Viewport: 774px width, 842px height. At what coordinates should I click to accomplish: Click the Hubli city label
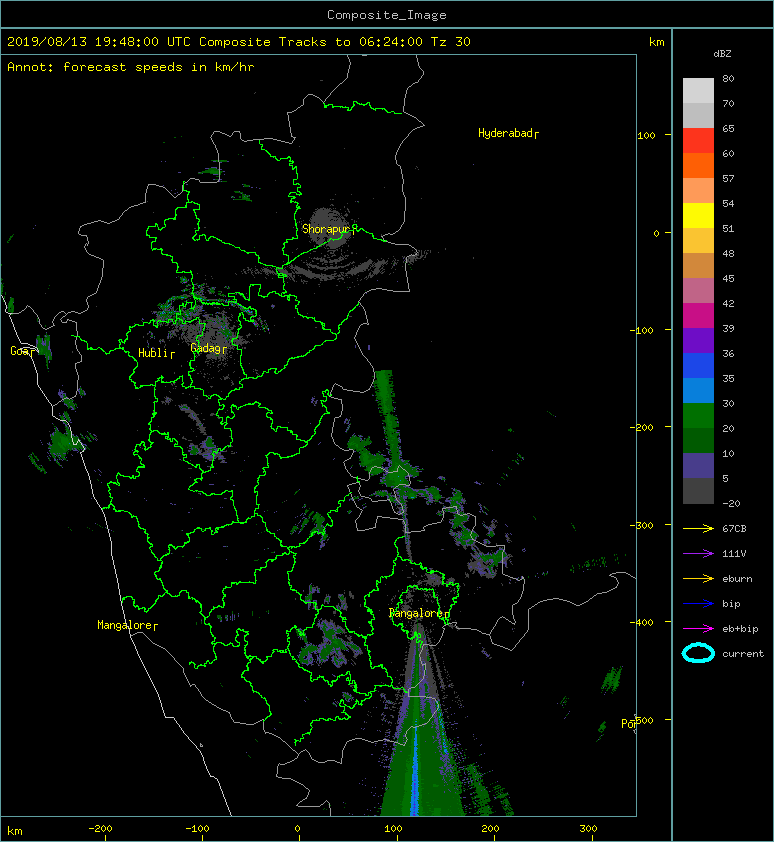pos(156,353)
